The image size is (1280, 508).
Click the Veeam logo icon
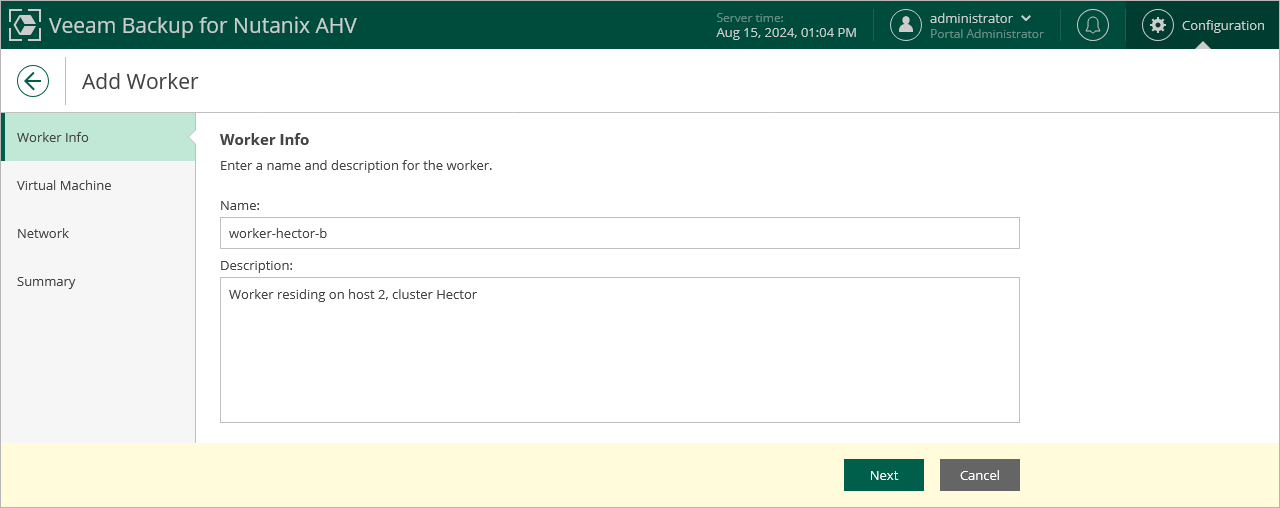25,25
